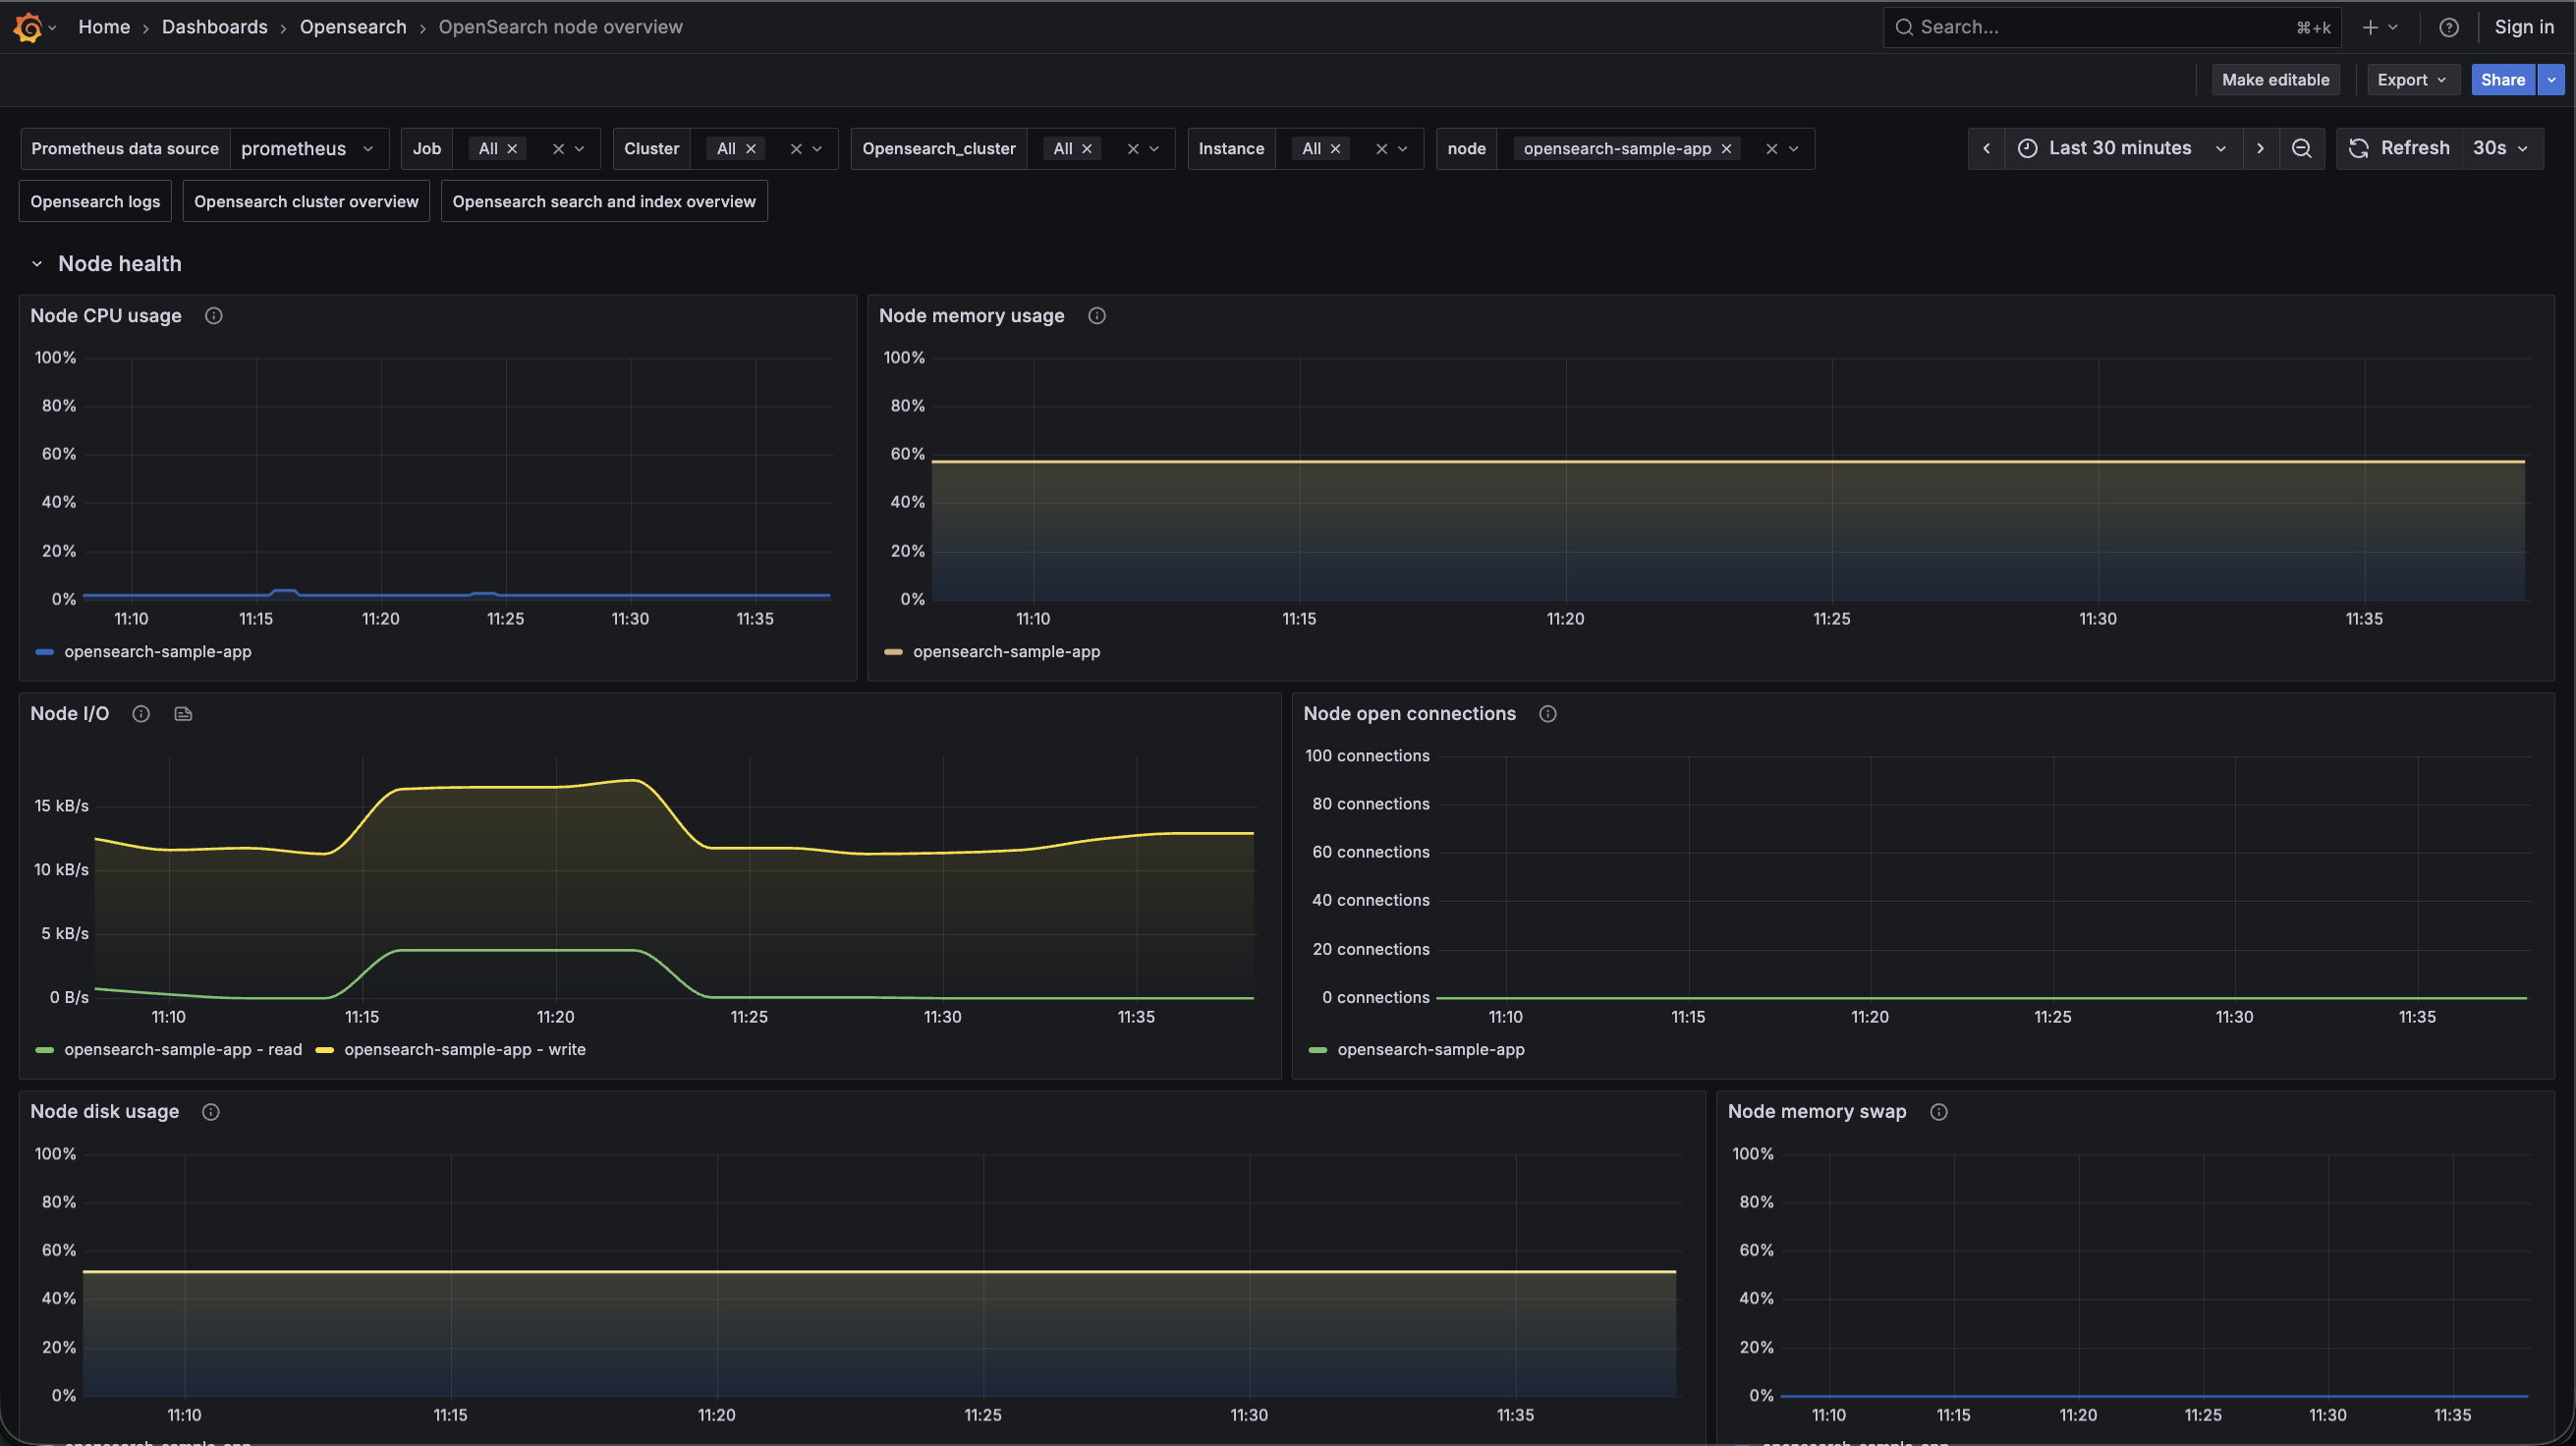Clear all Cluster filter values

tap(796, 149)
